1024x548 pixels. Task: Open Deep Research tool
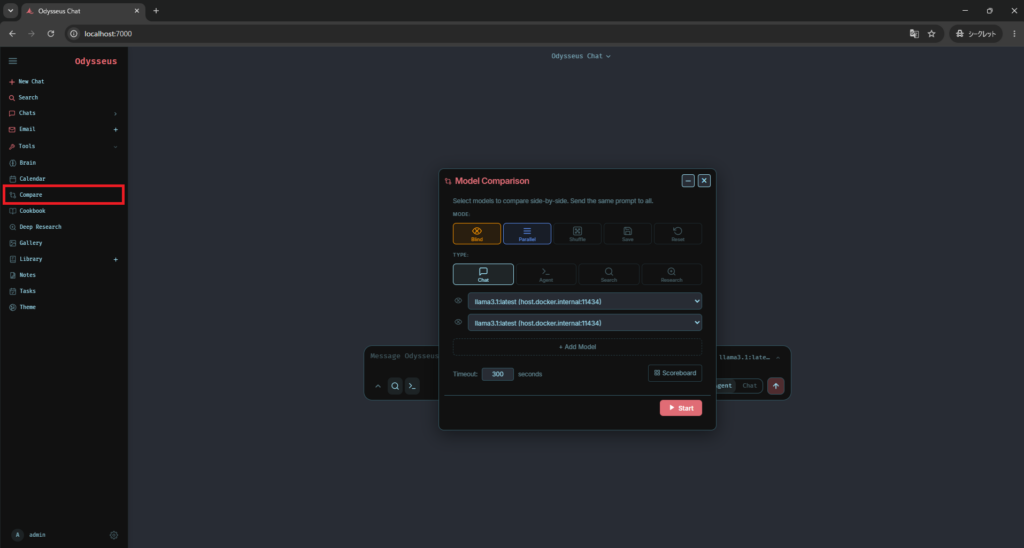(x=40, y=227)
